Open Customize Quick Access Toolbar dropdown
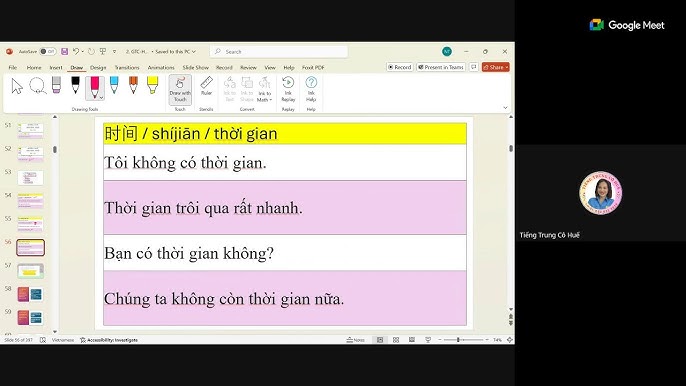 click(x=115, y=52)
